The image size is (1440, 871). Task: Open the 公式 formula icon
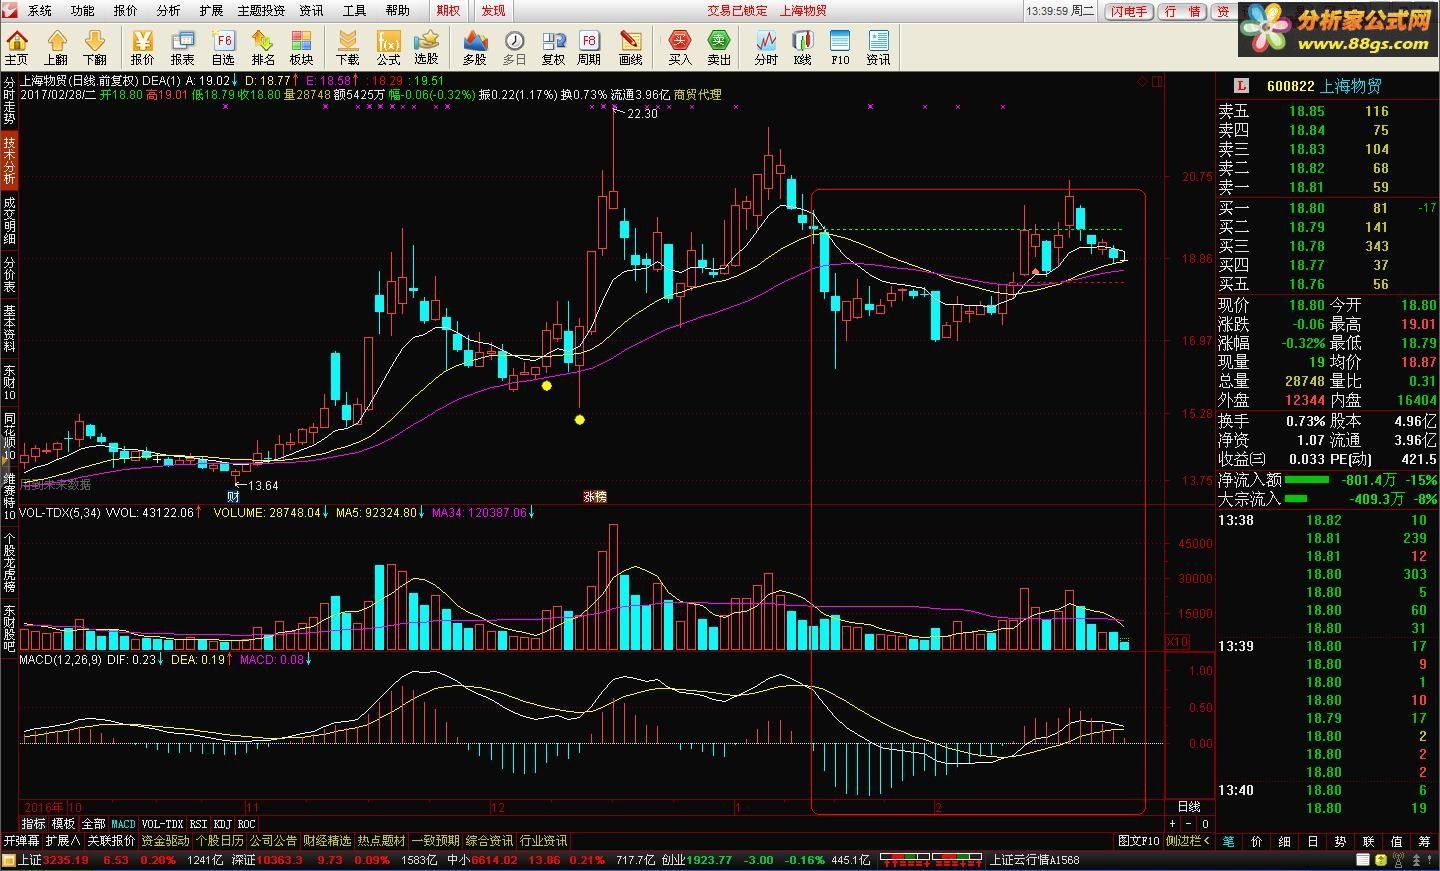388,47
